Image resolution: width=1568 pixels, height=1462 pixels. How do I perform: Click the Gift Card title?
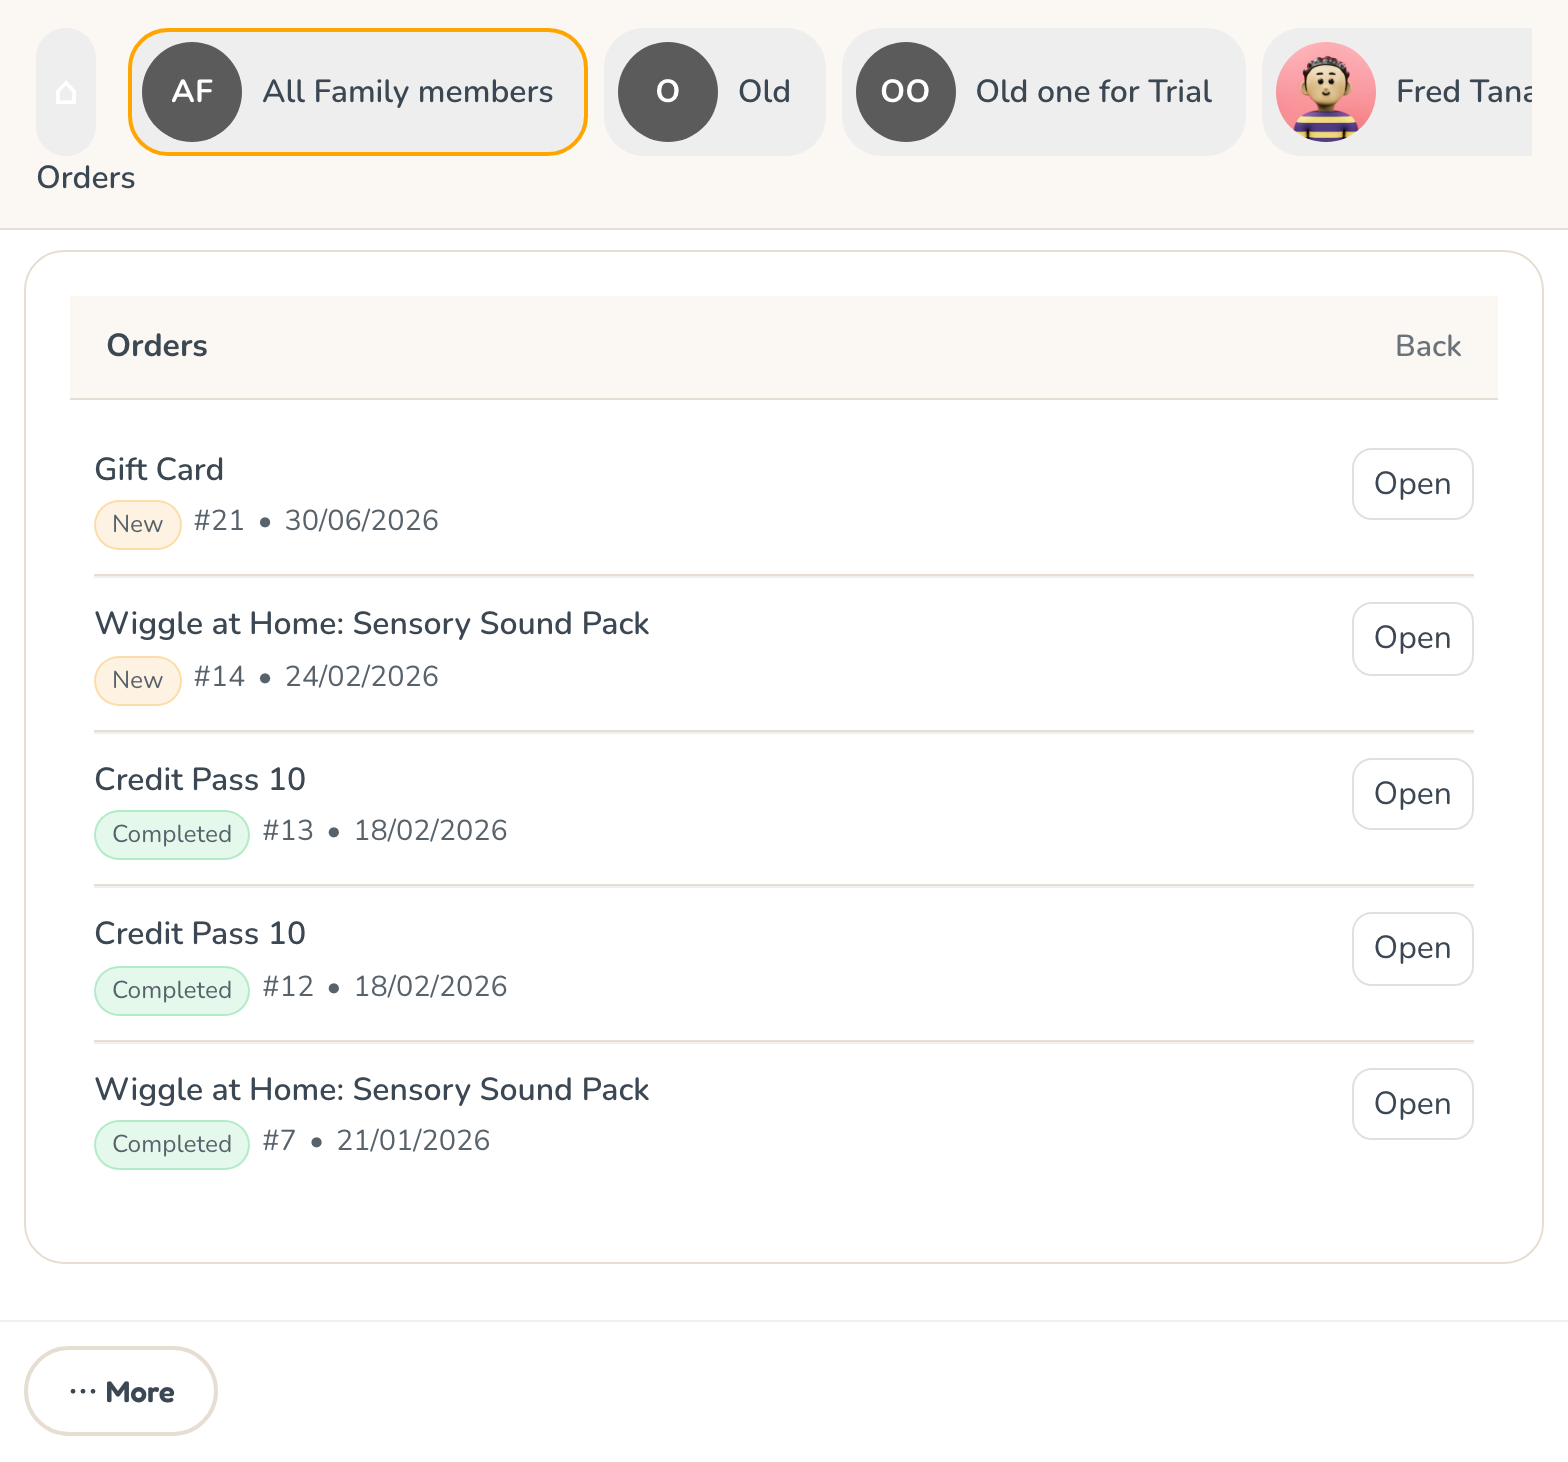click(159, 469)
